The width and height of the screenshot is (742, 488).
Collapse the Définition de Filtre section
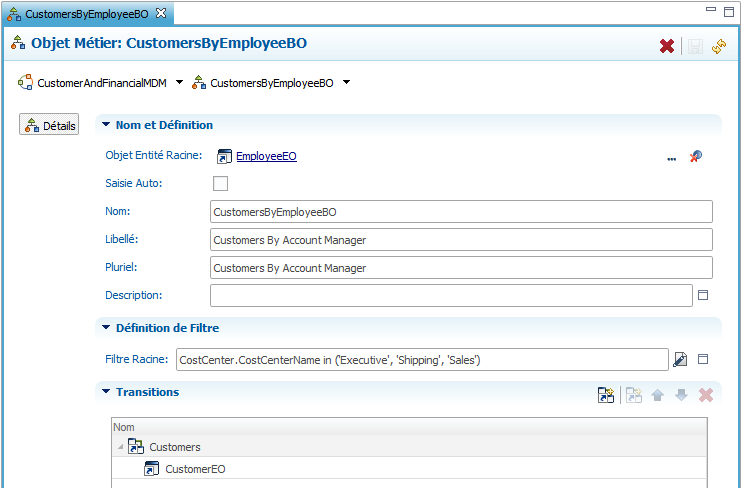pos(106,328)
